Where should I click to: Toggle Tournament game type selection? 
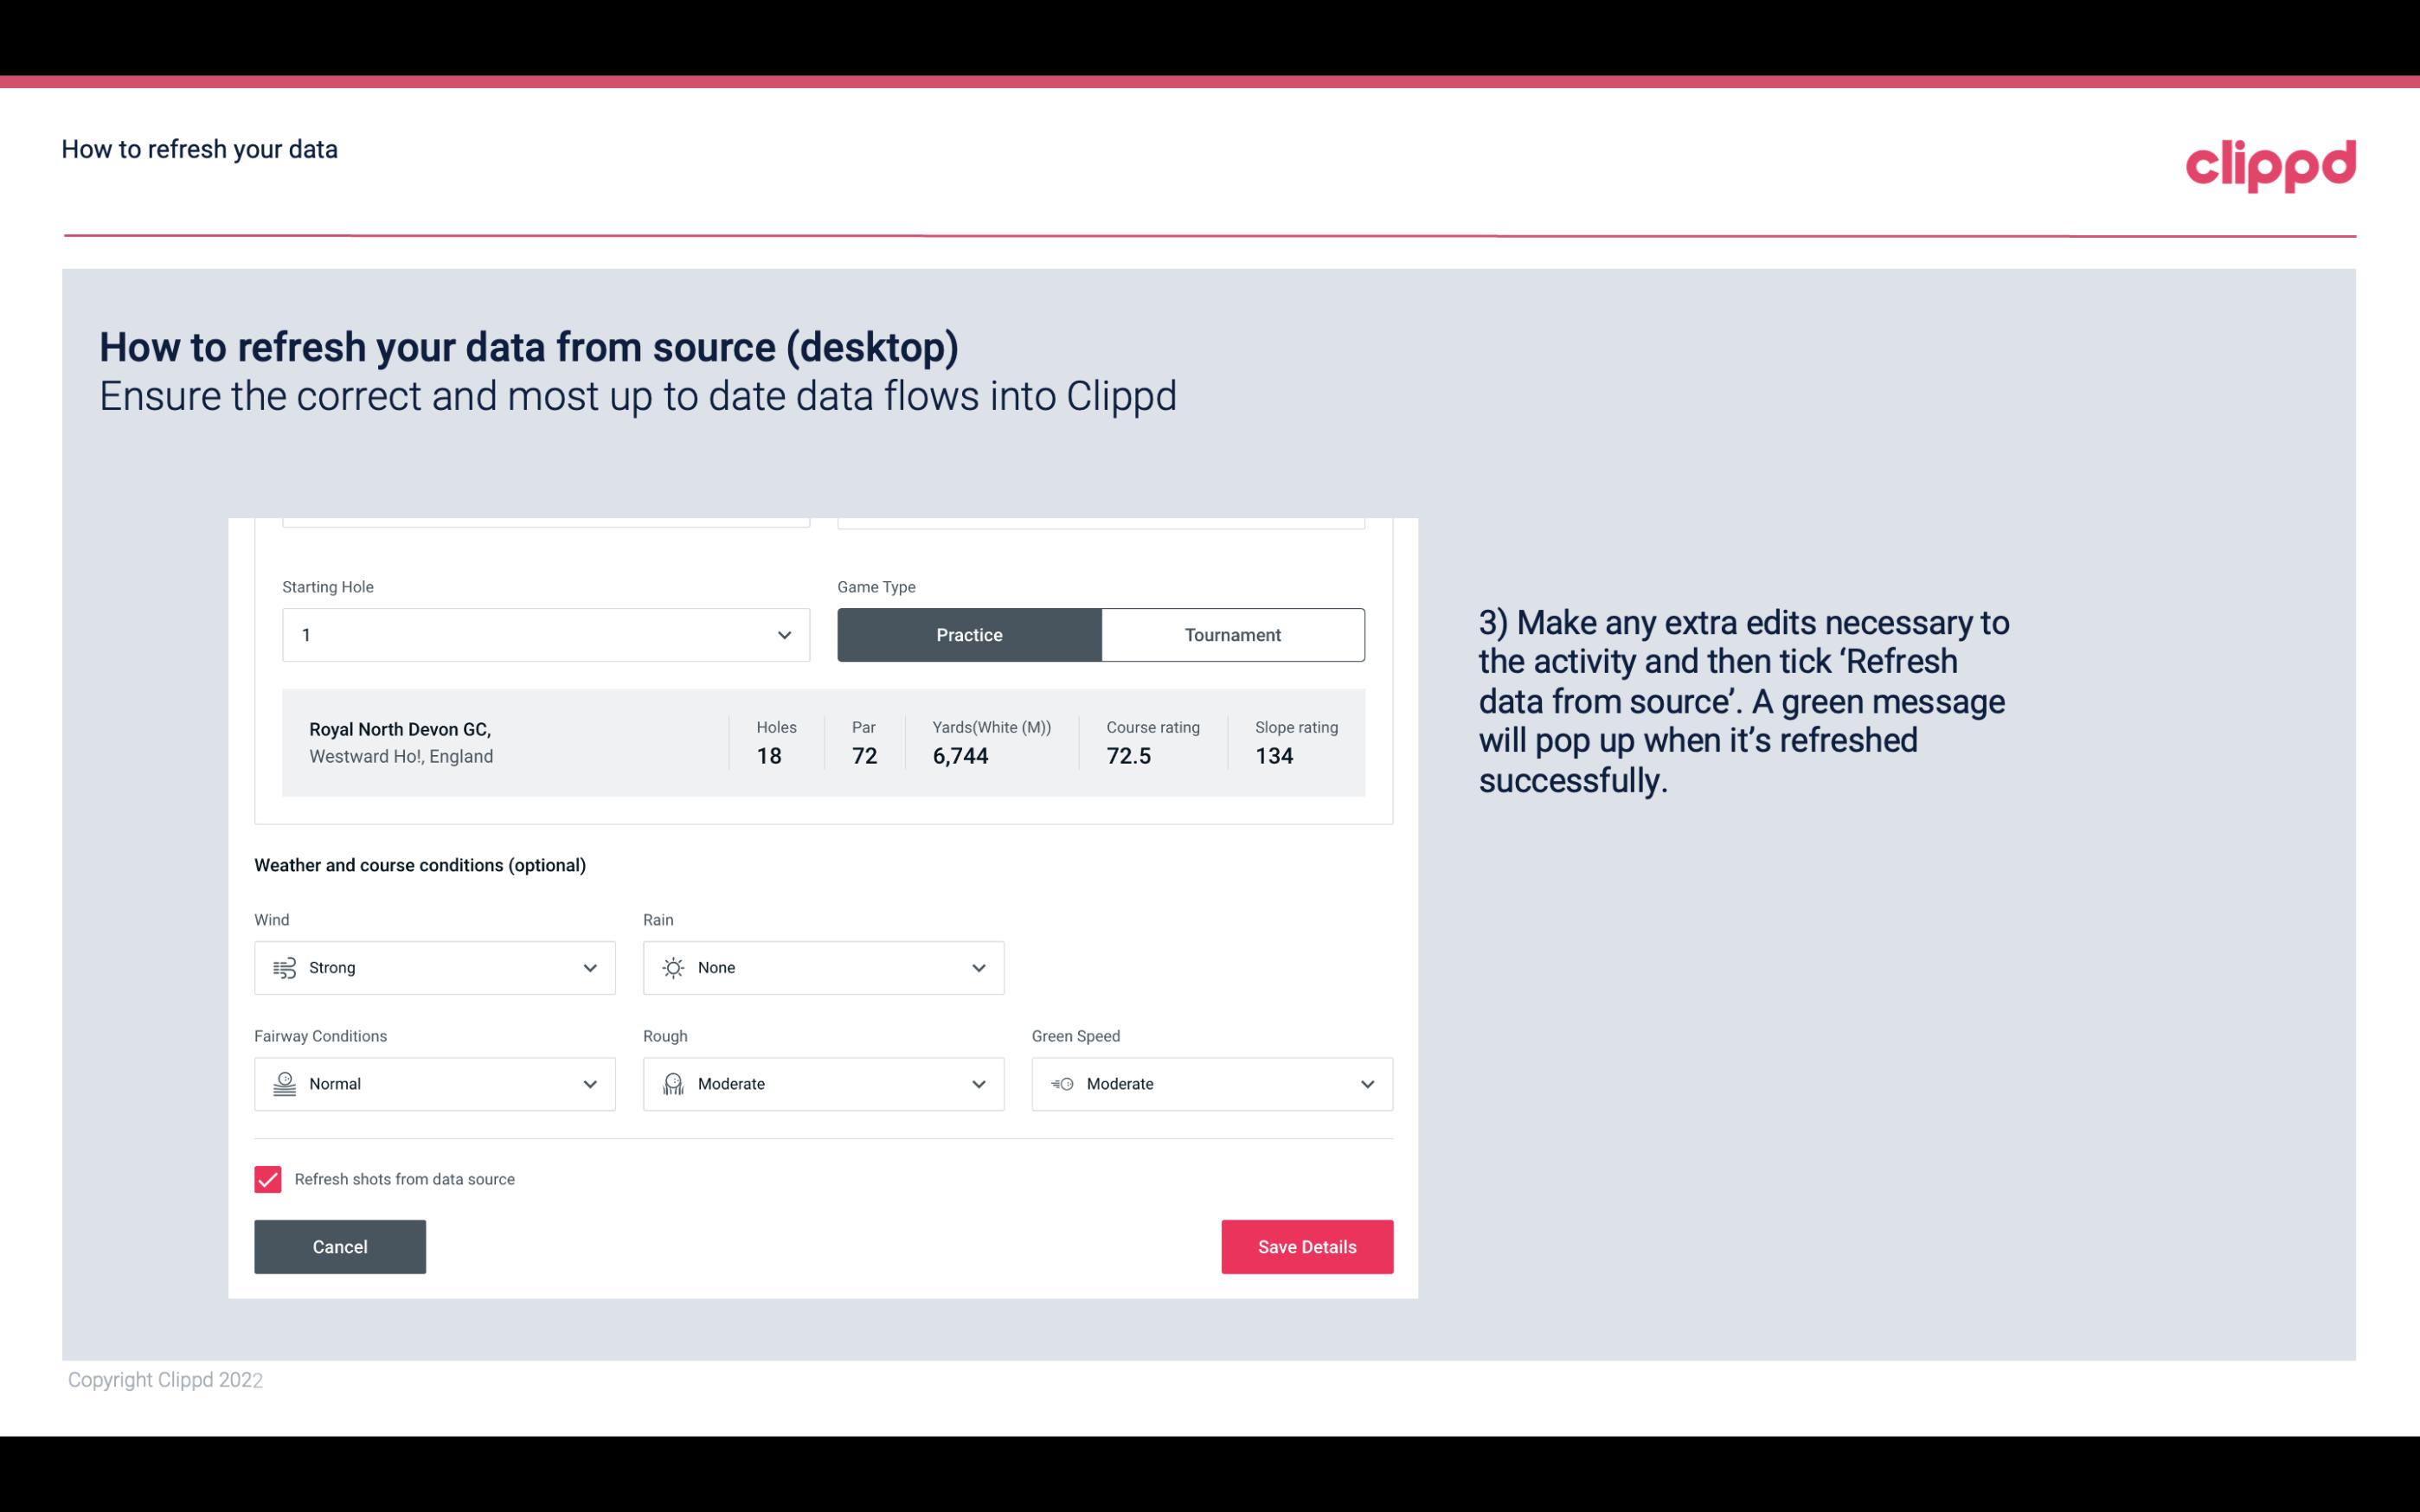point(1232,634)
